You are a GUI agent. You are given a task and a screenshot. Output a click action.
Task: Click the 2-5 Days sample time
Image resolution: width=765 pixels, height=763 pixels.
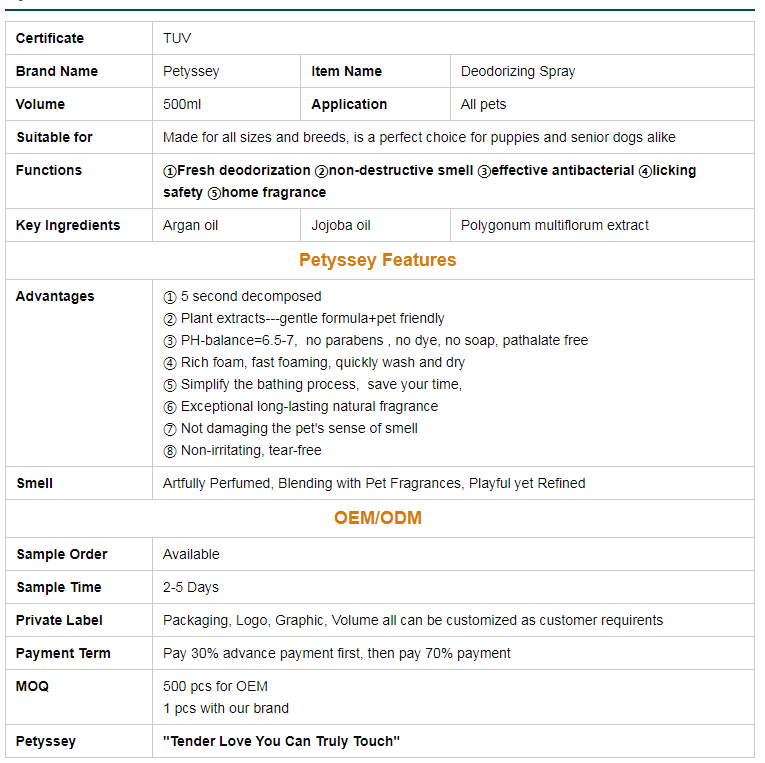pyautogui.click(x=191, y=587)
